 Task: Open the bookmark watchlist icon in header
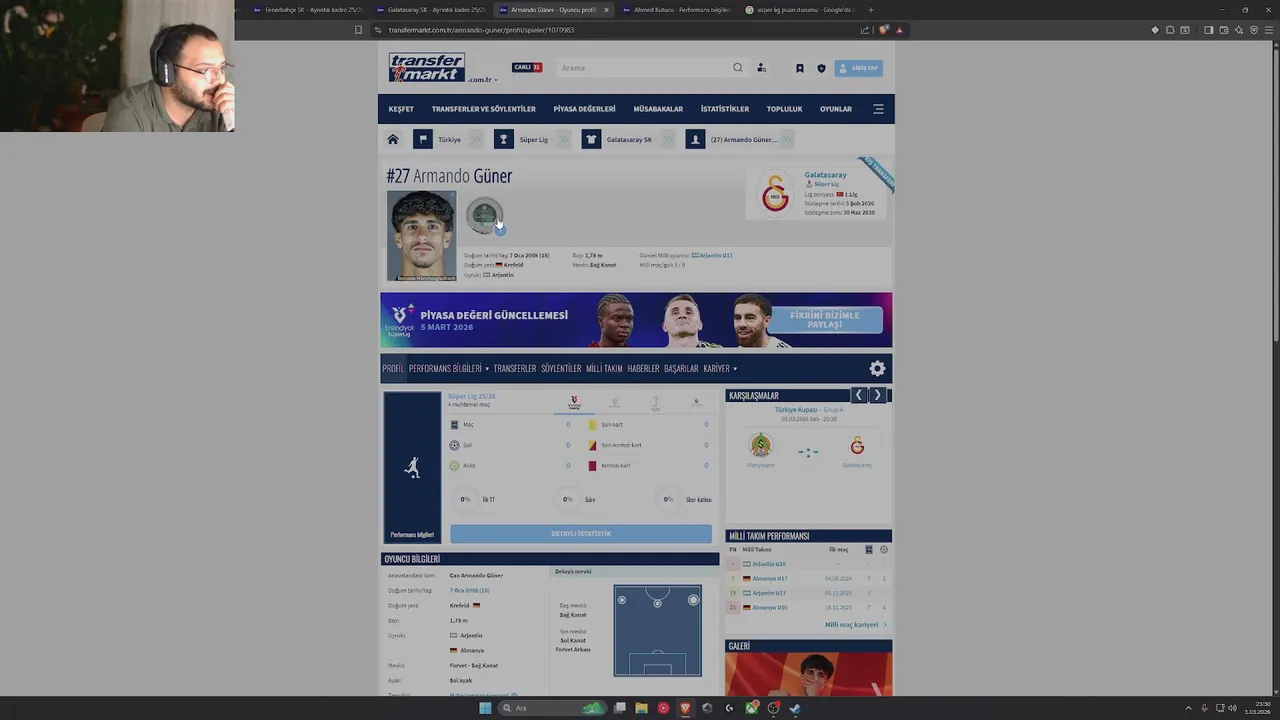[x=799, y=68]
